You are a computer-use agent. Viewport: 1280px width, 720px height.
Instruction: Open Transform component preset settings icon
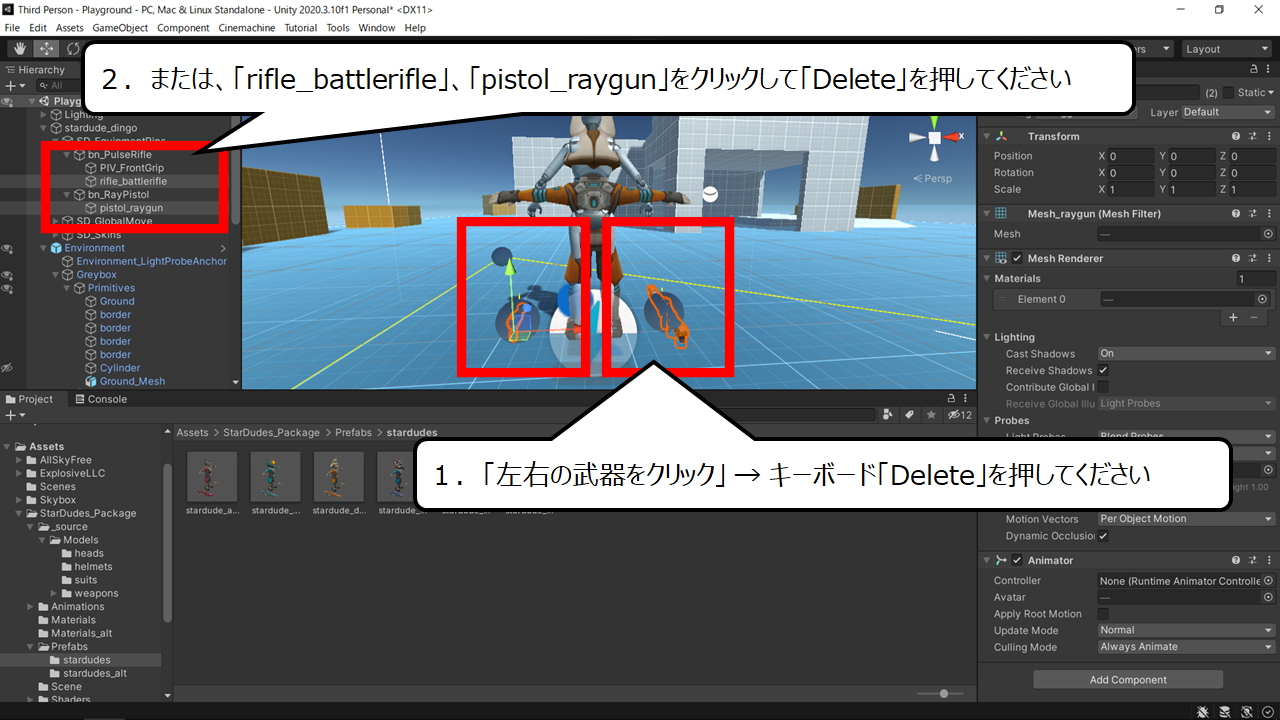1253,136
